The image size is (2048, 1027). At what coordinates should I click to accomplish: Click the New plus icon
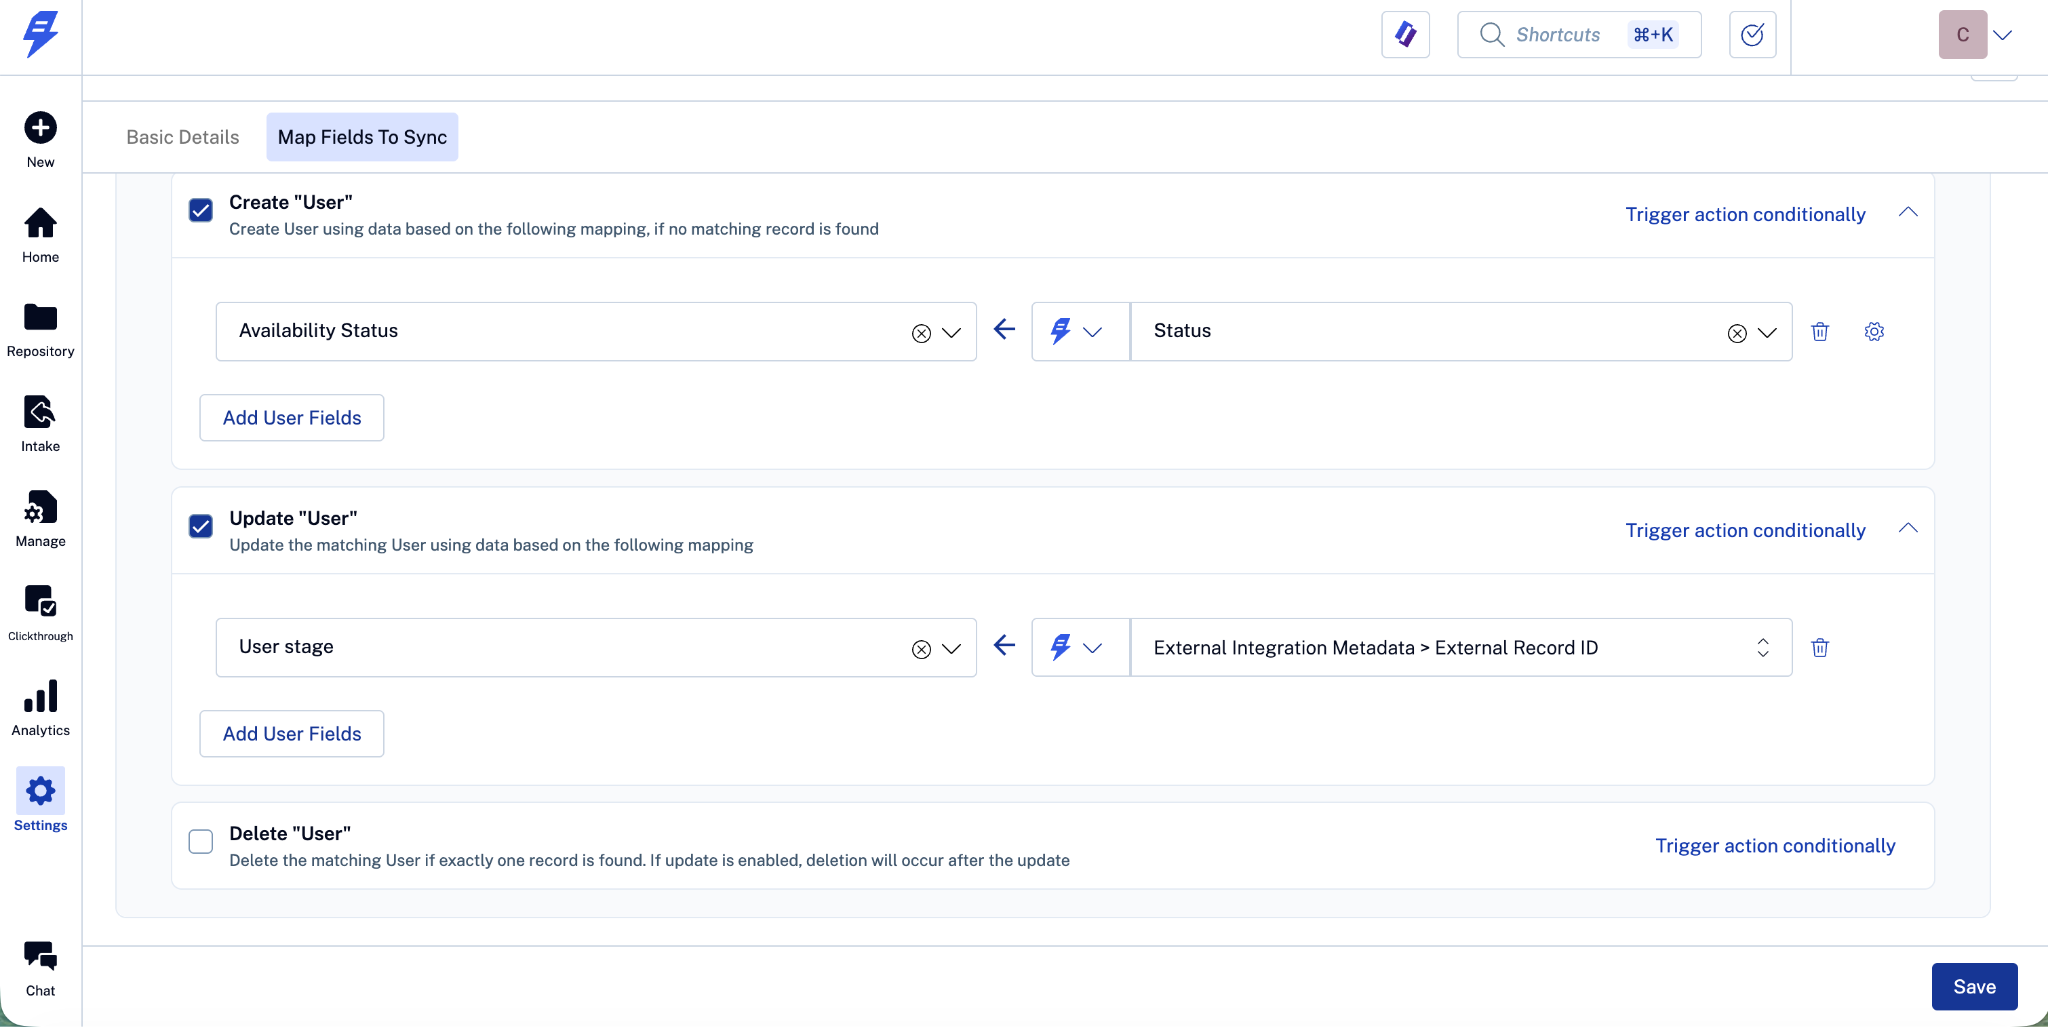click(x=40, y=128)
